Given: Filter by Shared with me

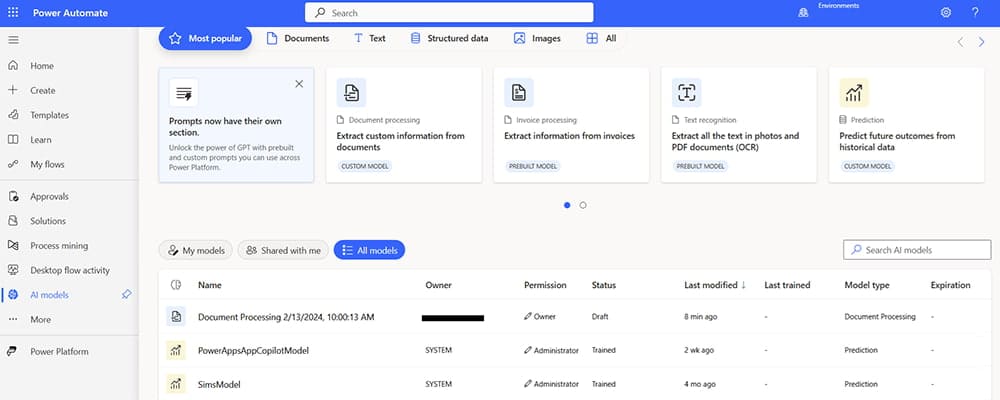Looking at the screenshot, I should 283,251.
